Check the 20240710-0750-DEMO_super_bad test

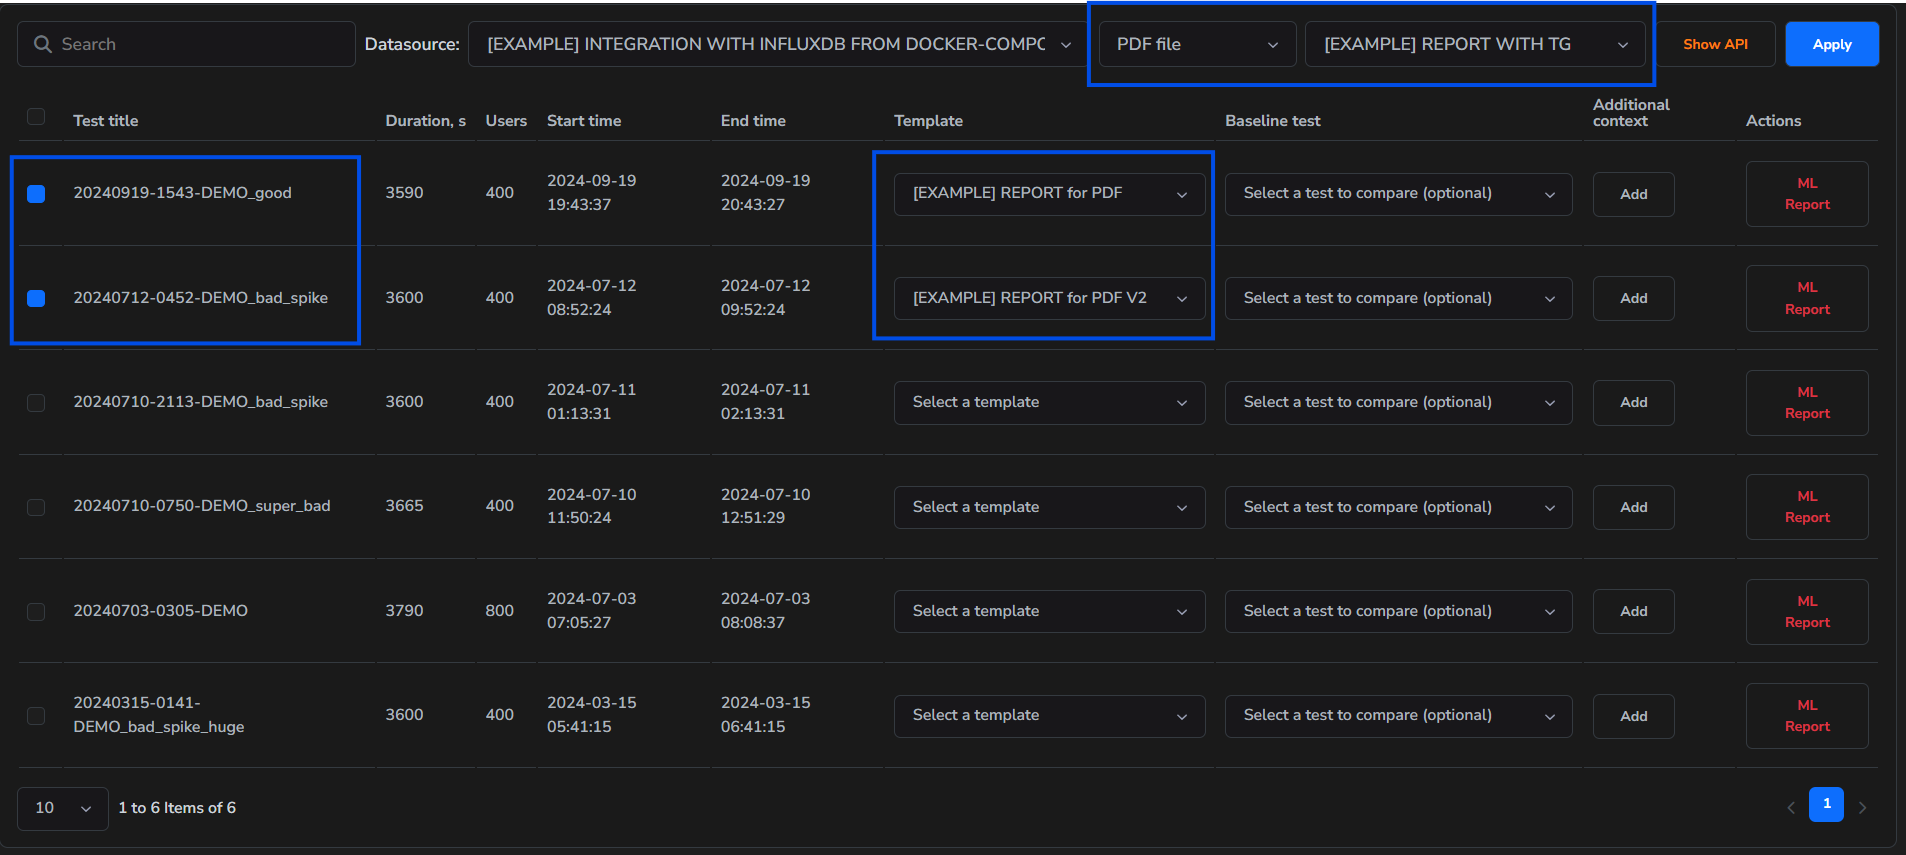pos(36,507)
